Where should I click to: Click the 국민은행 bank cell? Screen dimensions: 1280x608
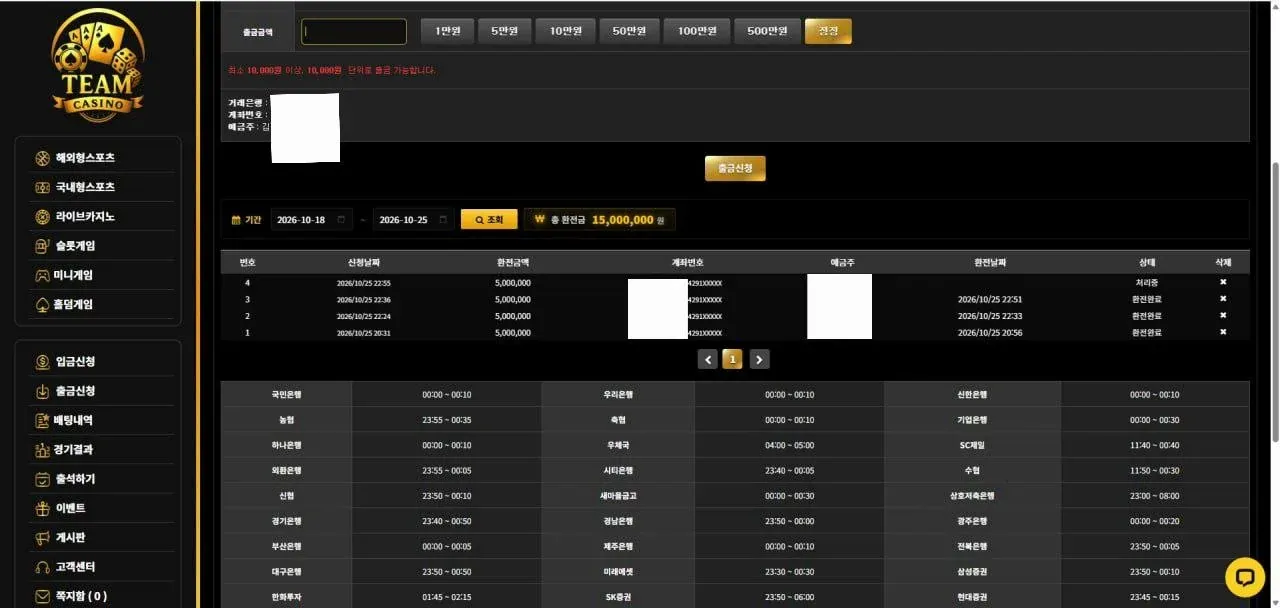(x=286, y=395)
